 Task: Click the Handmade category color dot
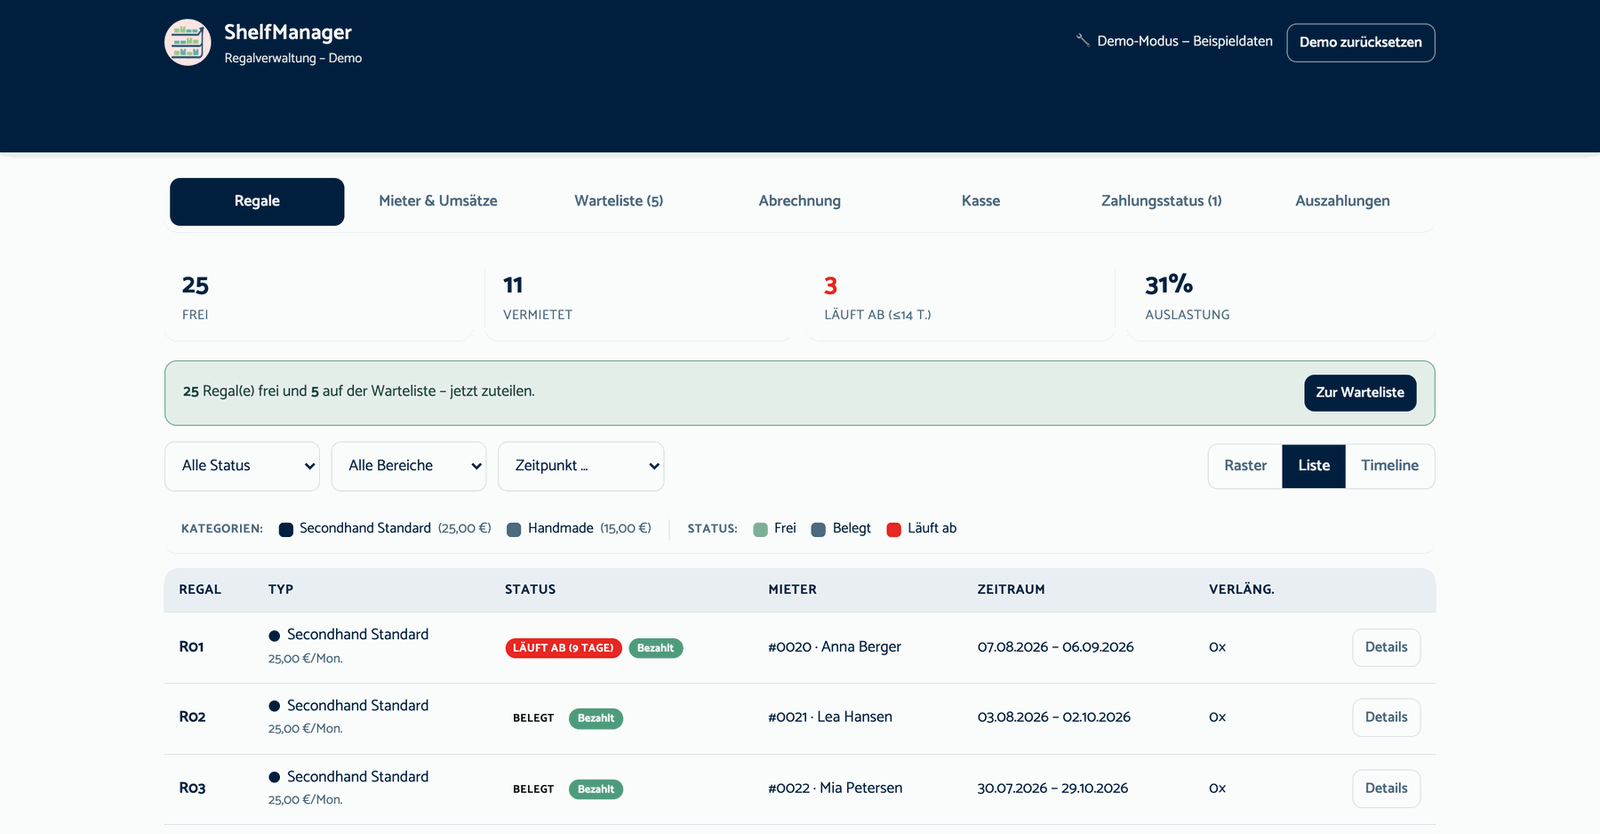pyautogui.click(x=514, y=529)
